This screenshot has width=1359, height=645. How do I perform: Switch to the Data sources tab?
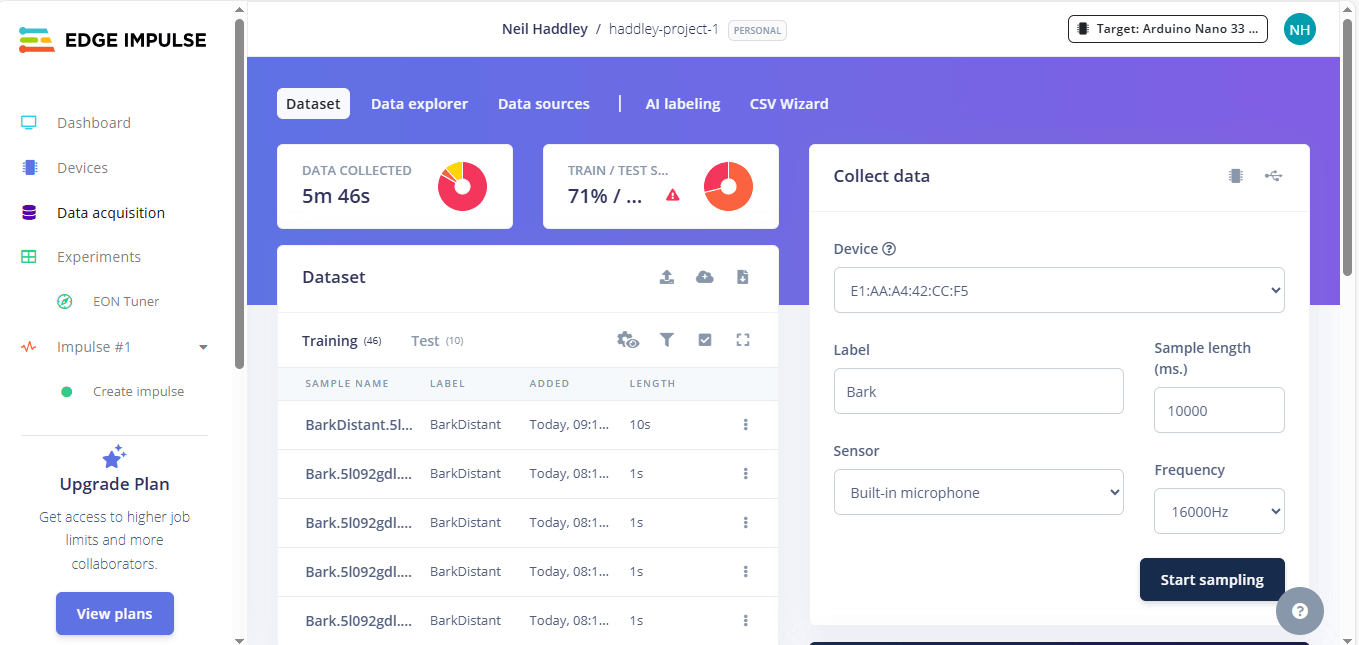[x=544, y=104]
